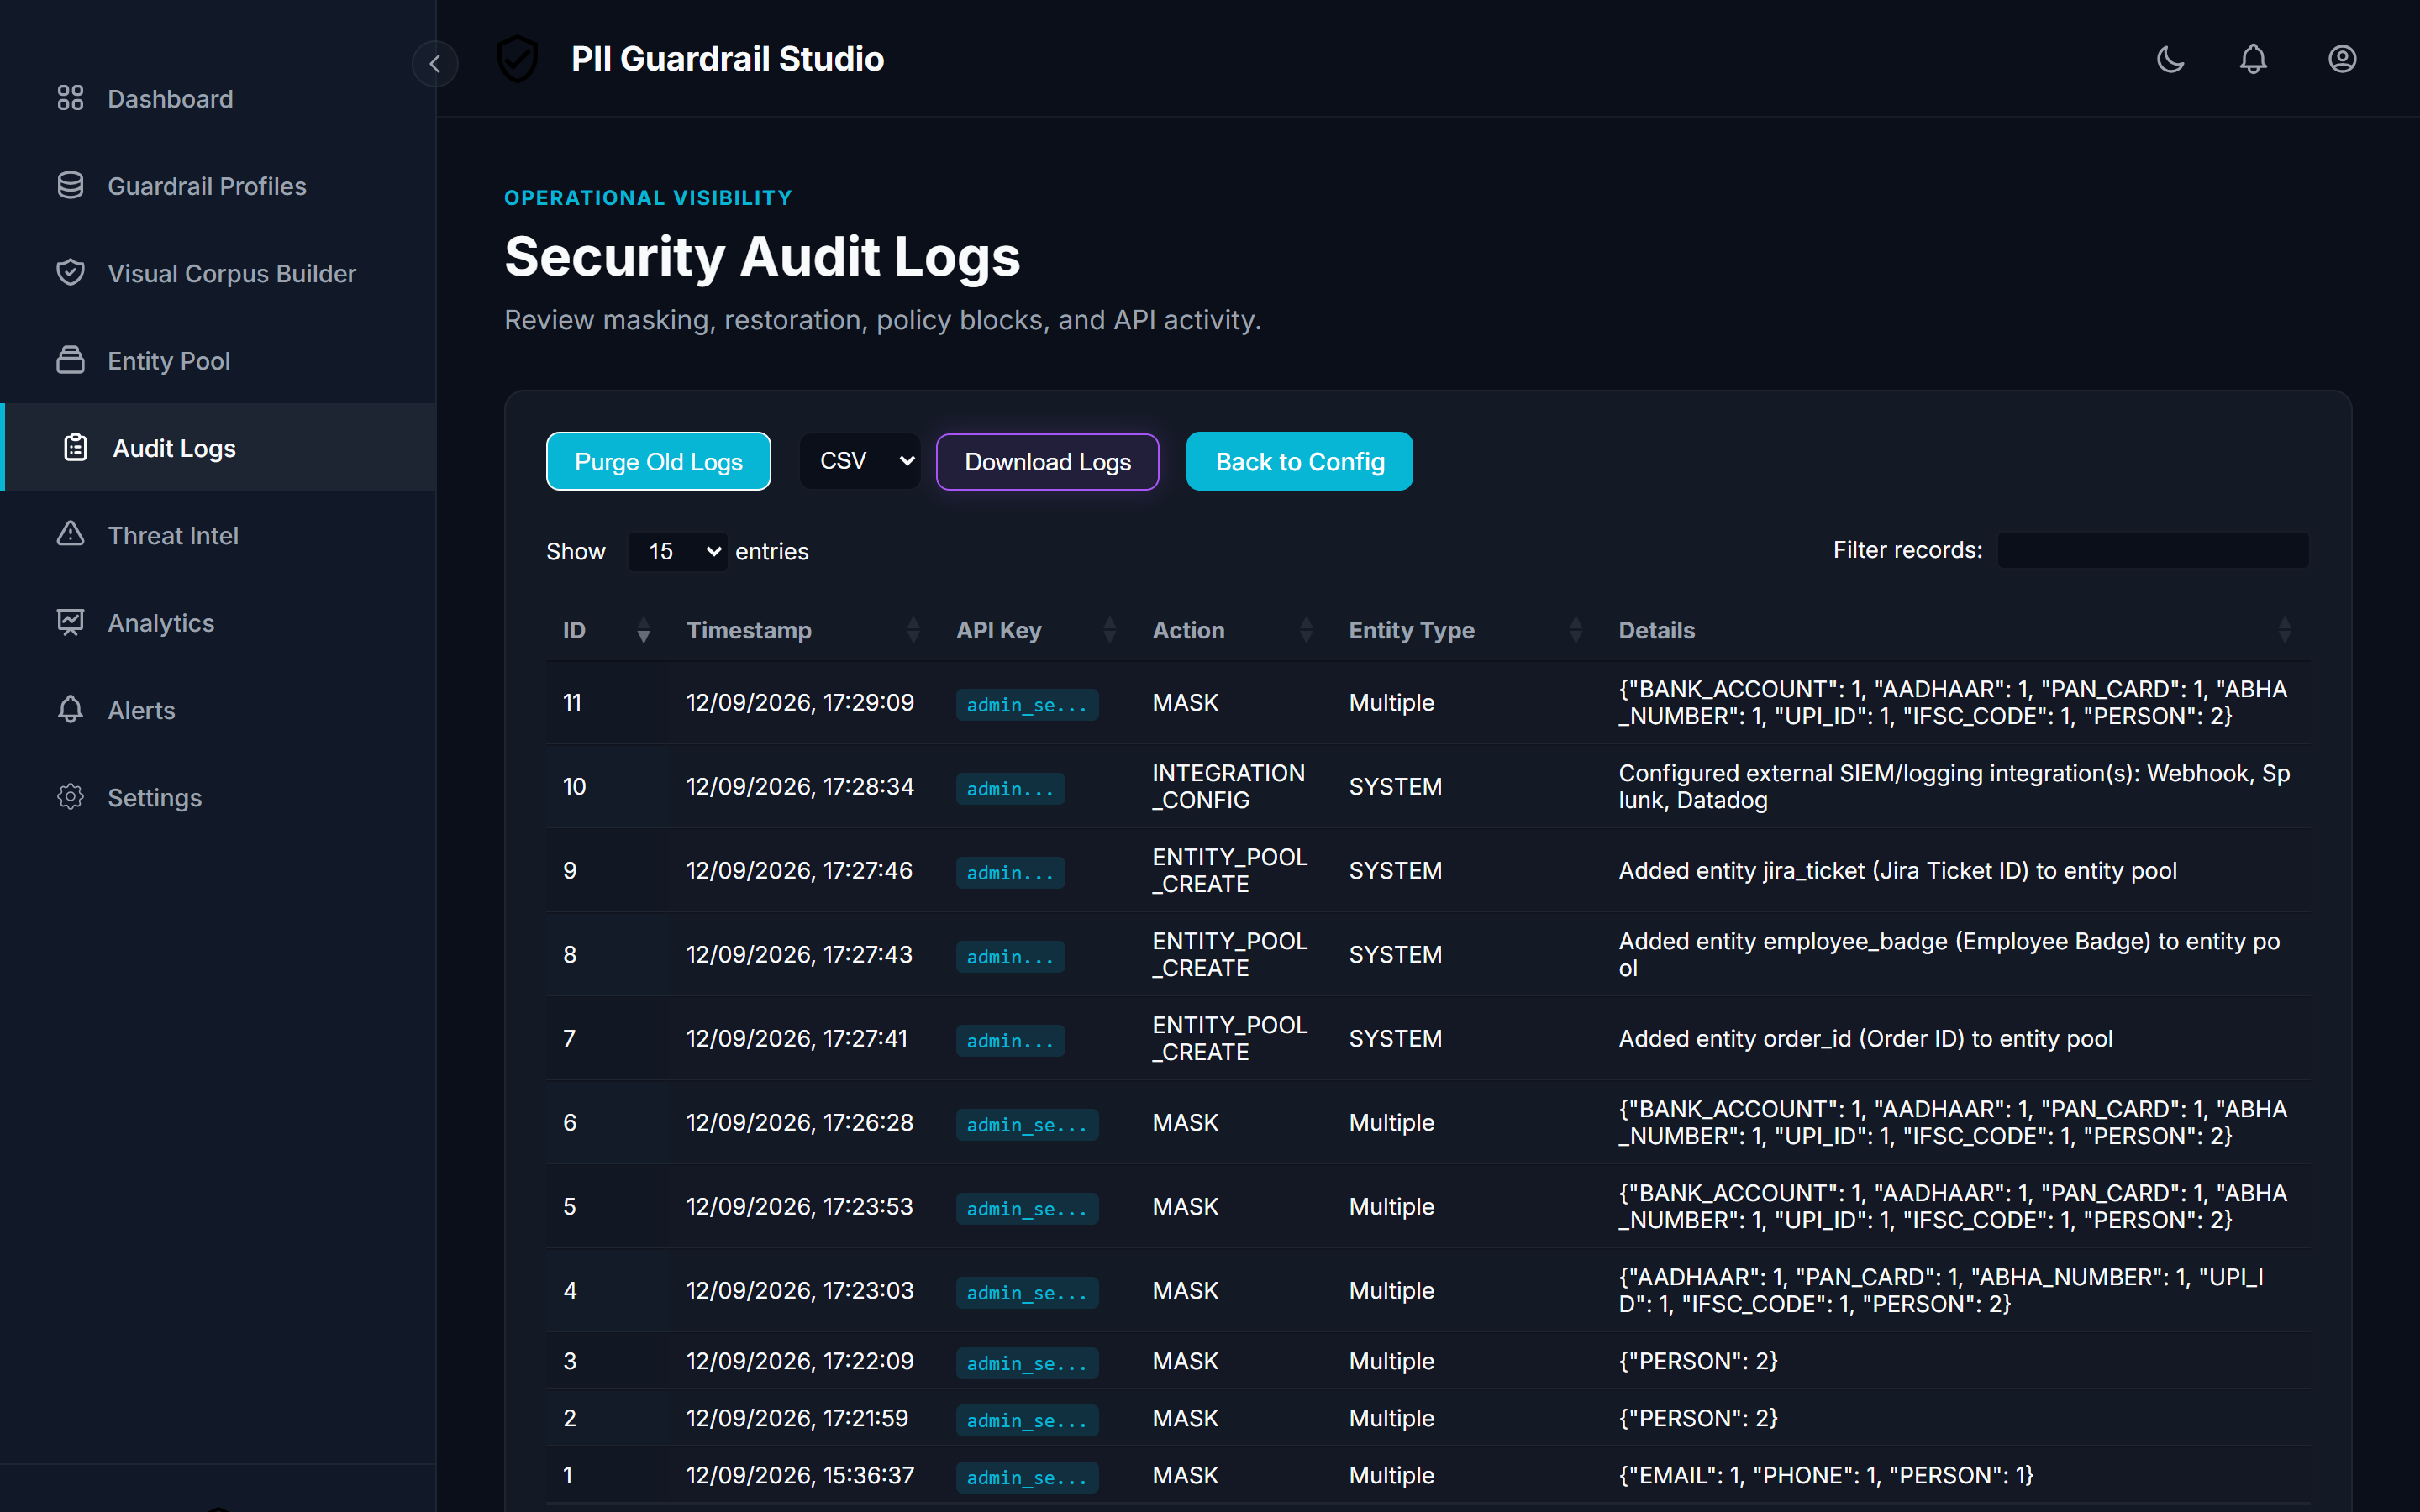Open notifications via the header bell icon

pos(2253,59)
